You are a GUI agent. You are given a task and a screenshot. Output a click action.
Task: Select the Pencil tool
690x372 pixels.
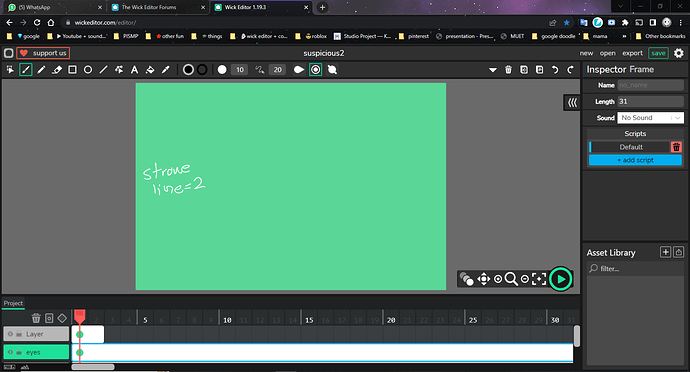pos(41,70)
